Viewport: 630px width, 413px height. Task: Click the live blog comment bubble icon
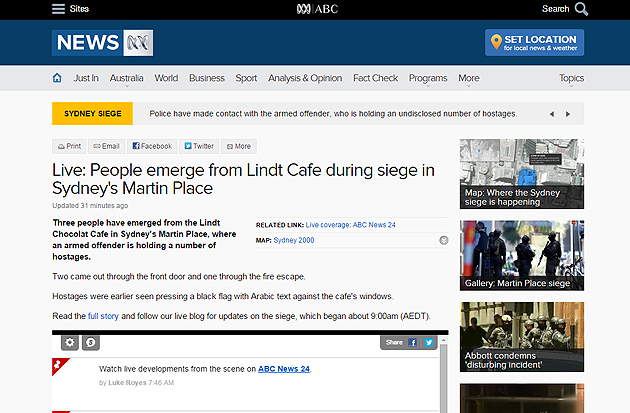(91, 342)
